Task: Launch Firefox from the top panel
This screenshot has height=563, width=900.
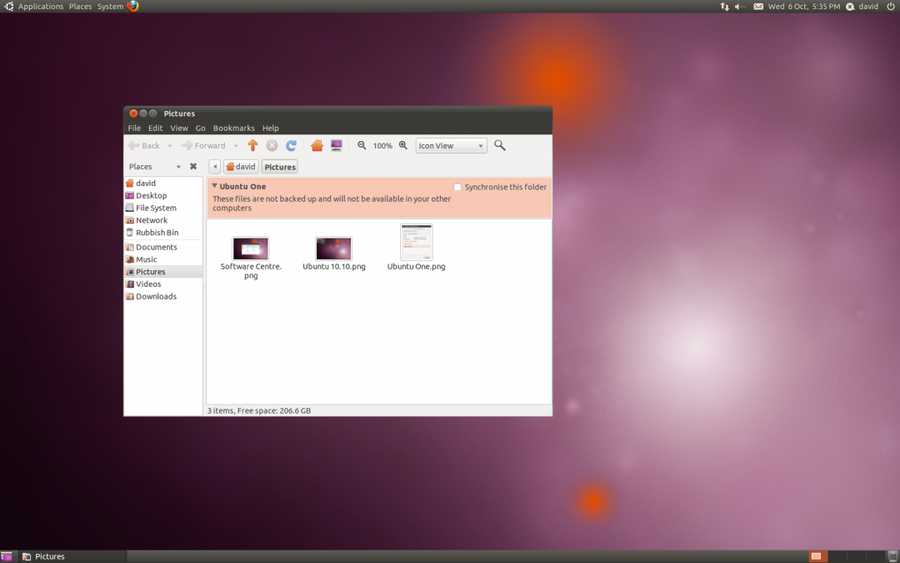Action: [133, 6]
